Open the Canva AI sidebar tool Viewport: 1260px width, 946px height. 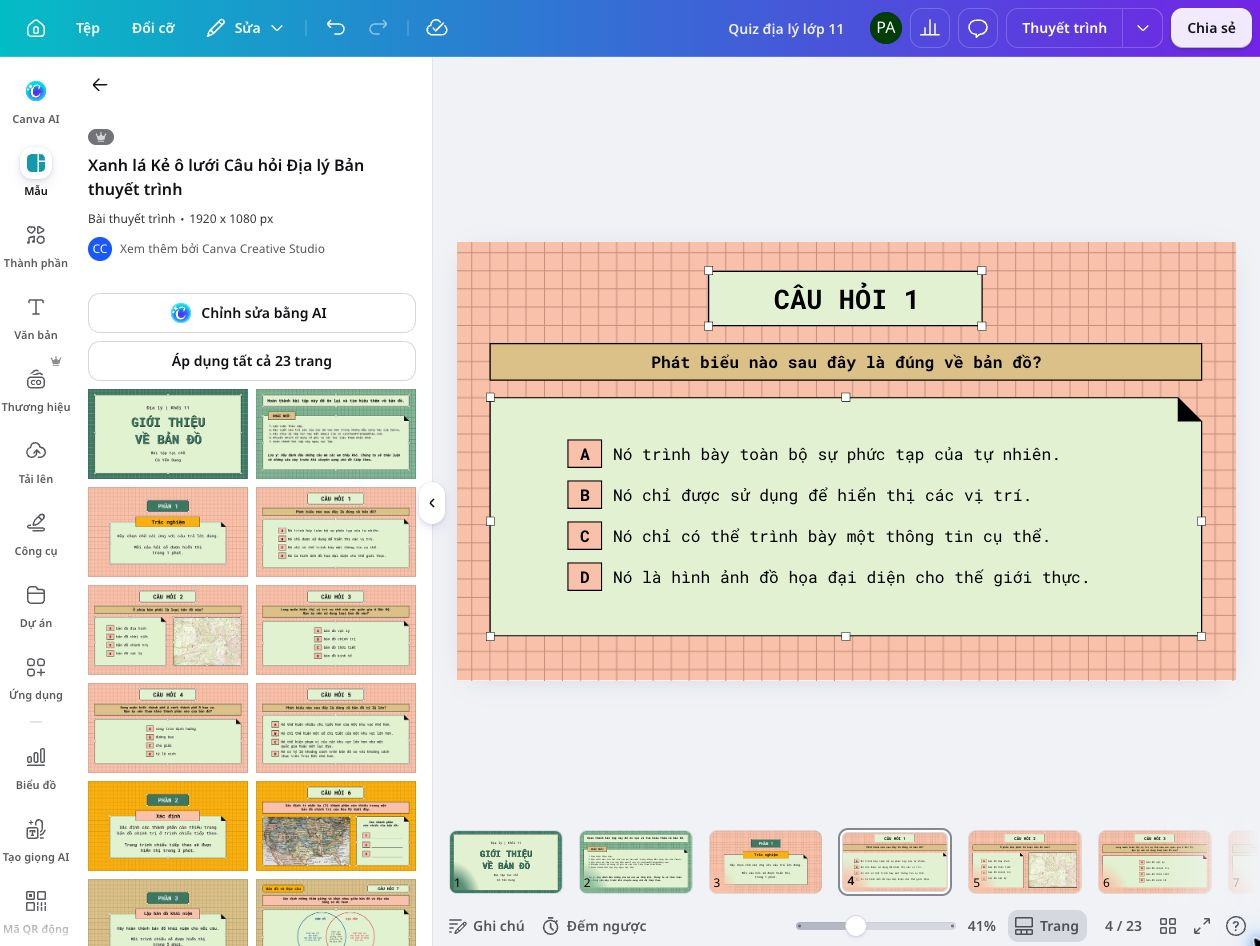36,102
